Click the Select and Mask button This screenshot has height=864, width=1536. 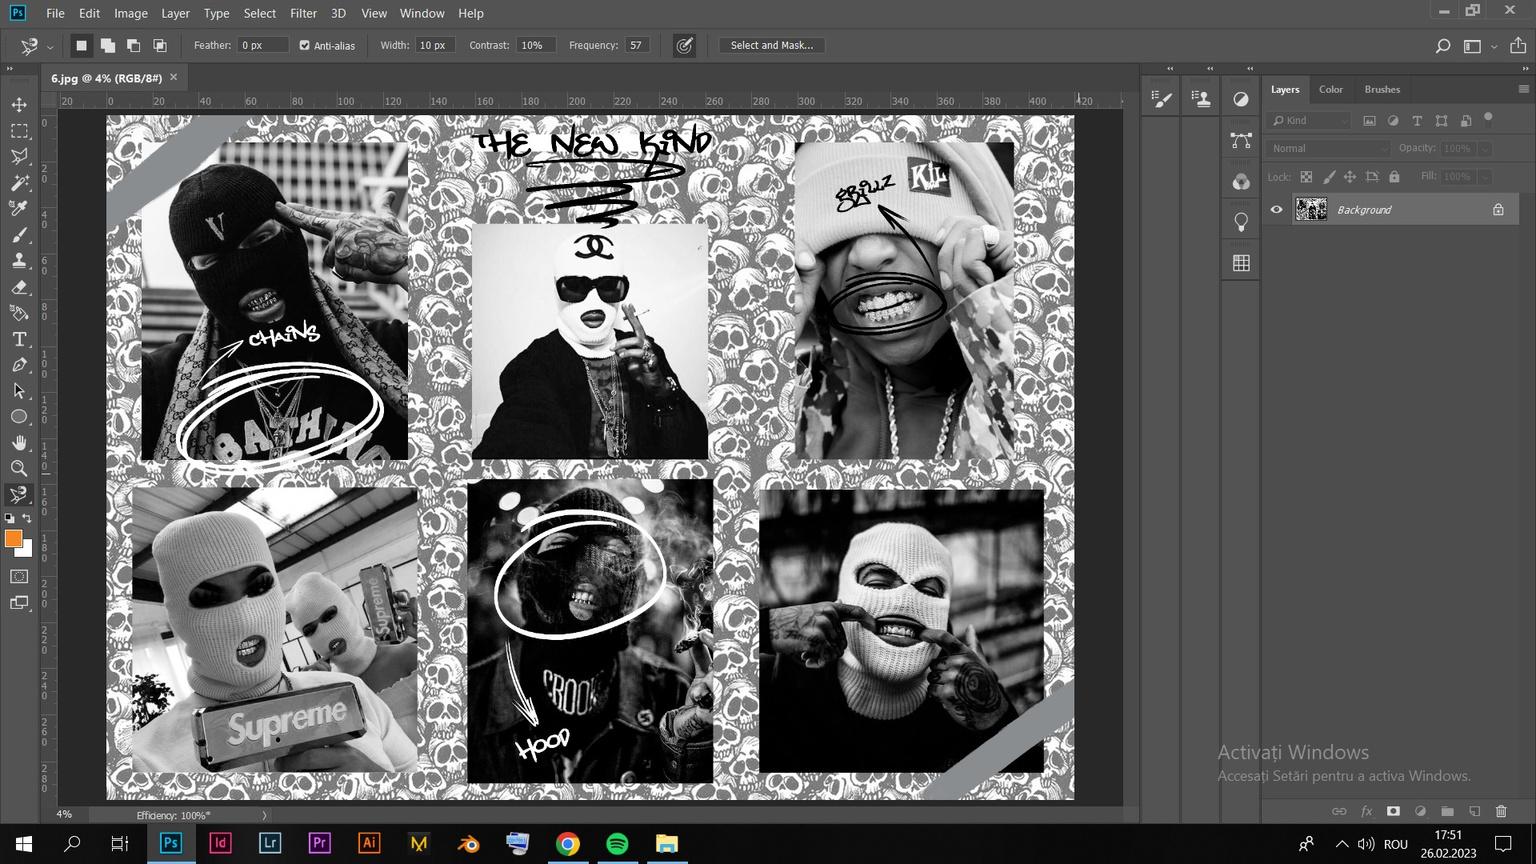(772, 45)
